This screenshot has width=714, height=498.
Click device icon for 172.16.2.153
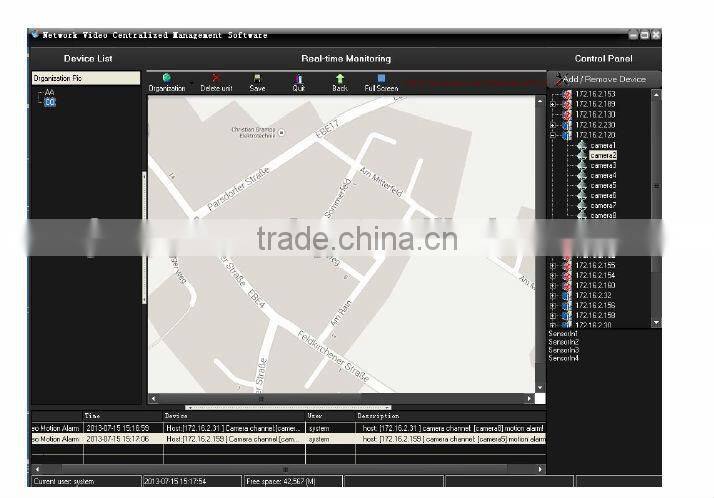(x=566, y=95)
